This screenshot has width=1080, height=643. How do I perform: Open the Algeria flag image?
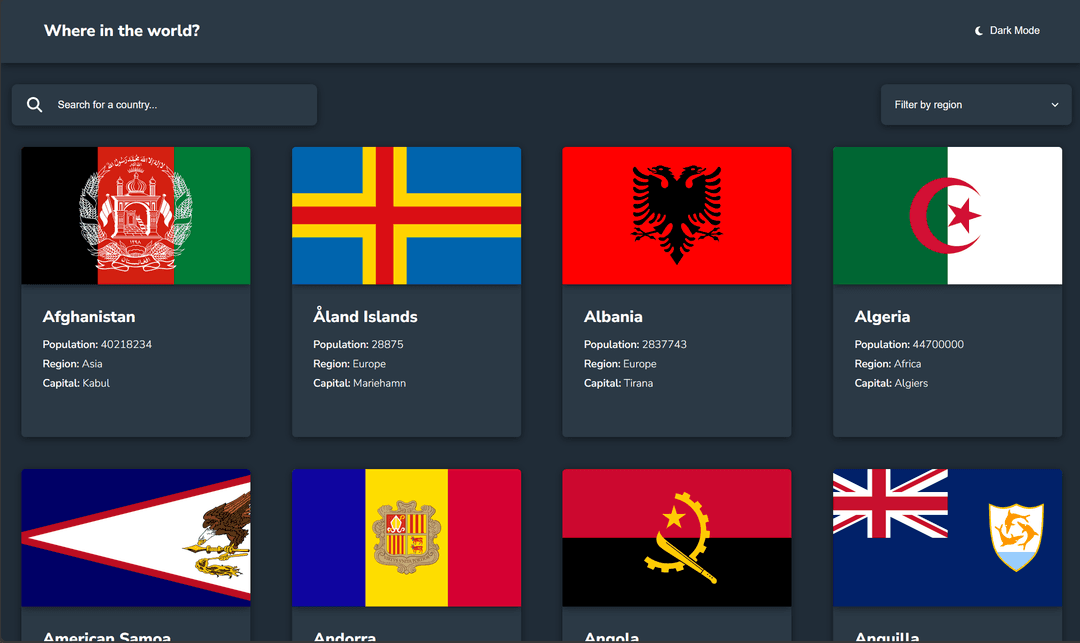[x=947, y=216]
